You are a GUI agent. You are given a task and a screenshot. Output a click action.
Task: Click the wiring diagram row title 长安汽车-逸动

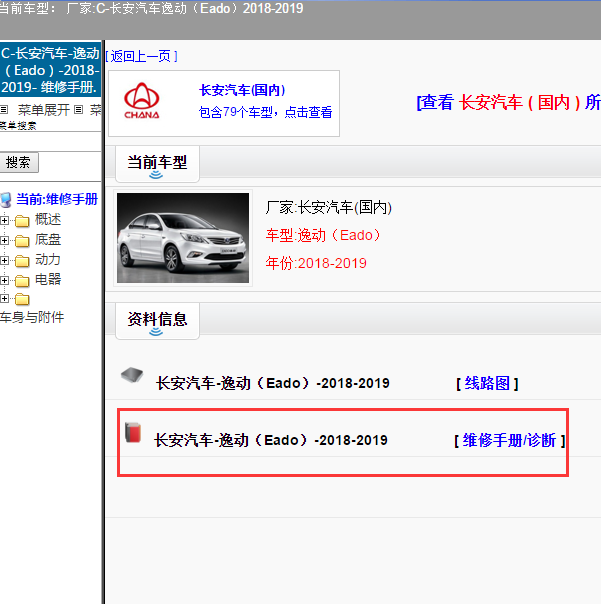point(273,383)
